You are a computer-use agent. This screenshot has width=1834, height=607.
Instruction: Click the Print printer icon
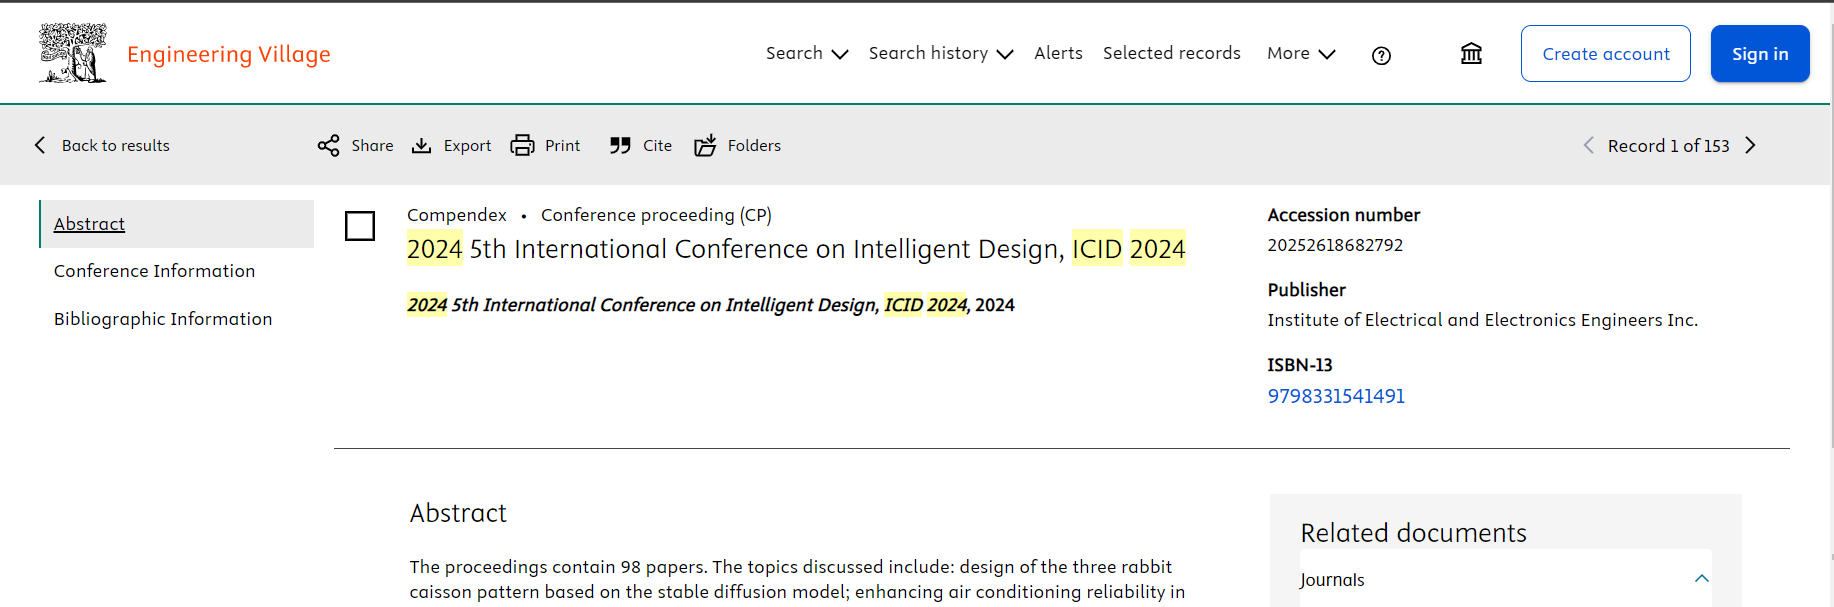click(522, 146)
